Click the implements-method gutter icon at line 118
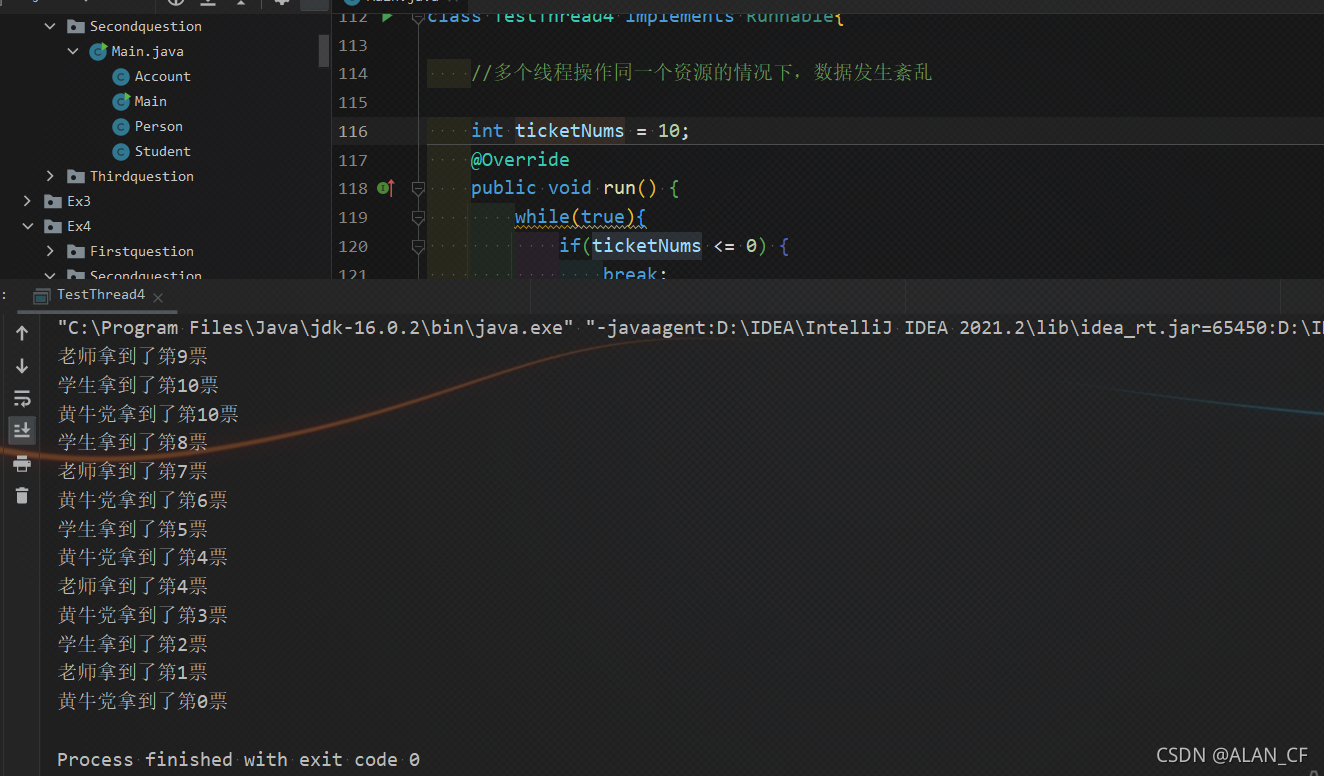The height and width of the screenshot is (776, 1324). click(386, 188)
